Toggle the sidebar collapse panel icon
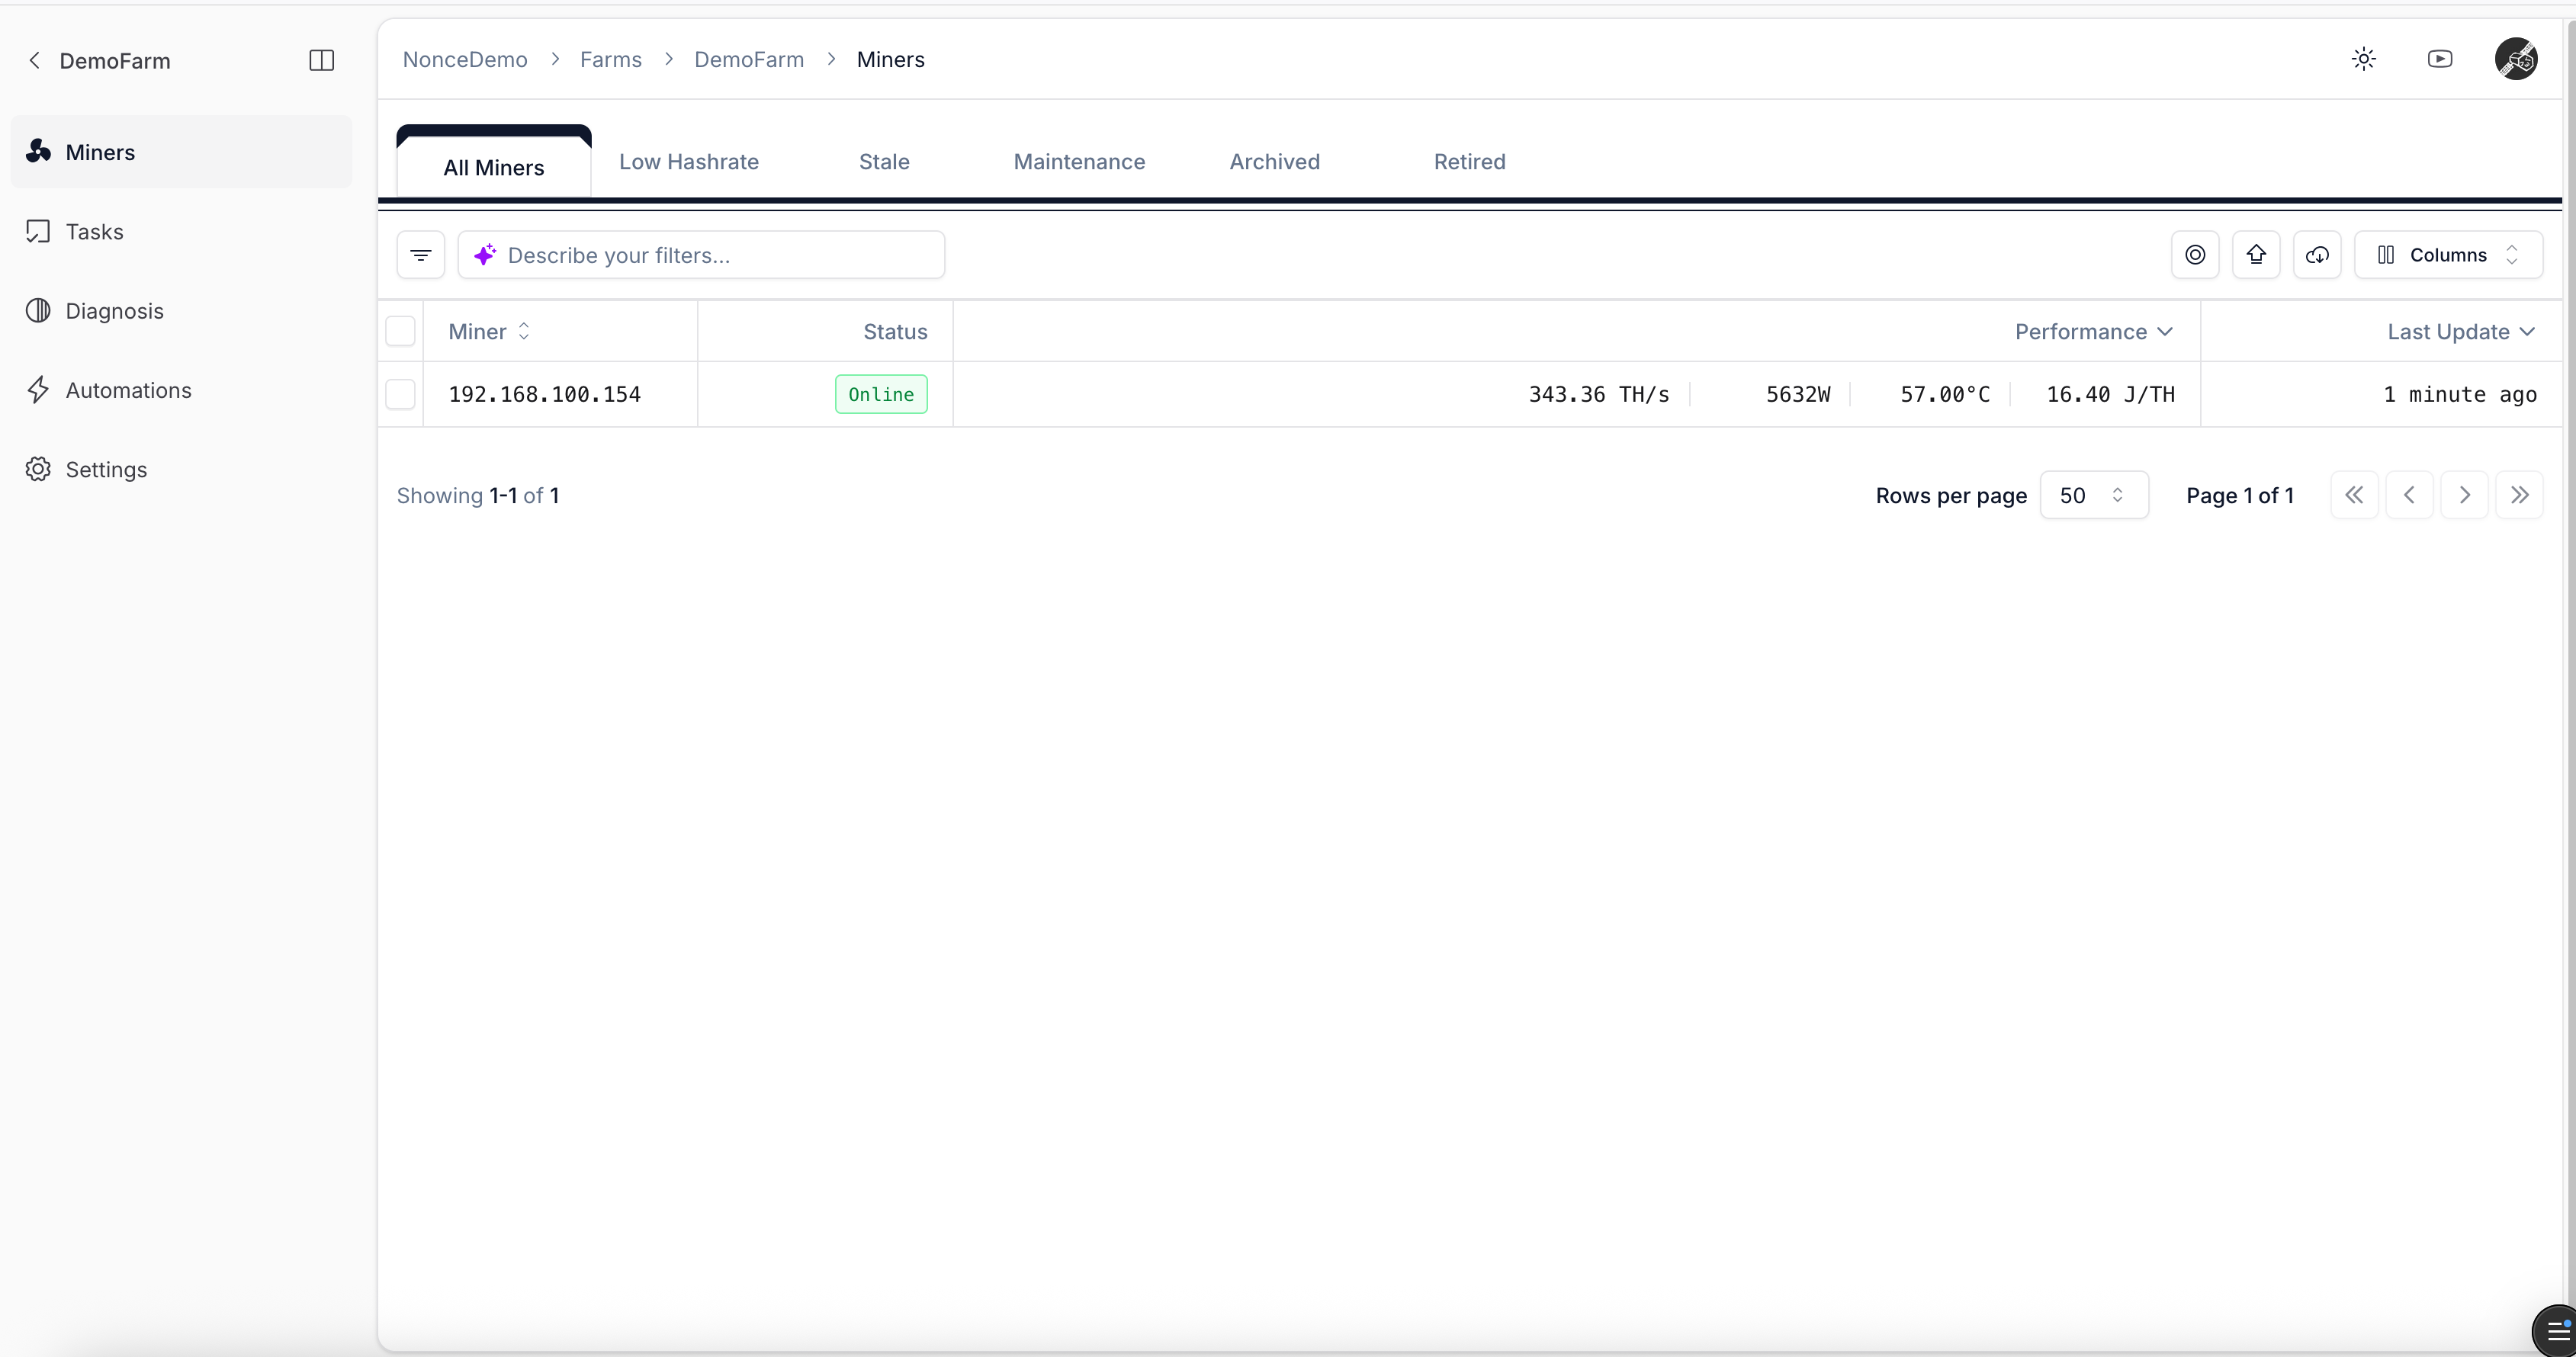The image size is (2576, 1357). tap(321, 61)
